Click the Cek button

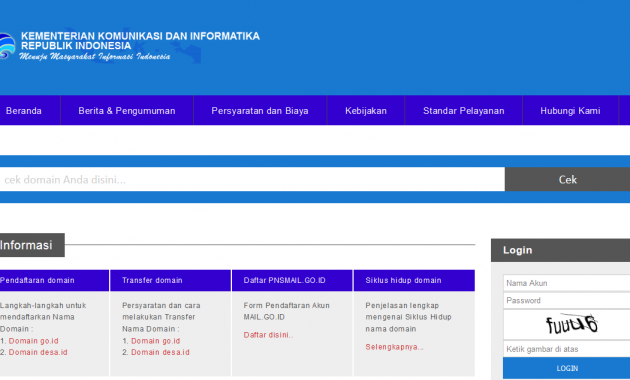(x=567, y=180)
